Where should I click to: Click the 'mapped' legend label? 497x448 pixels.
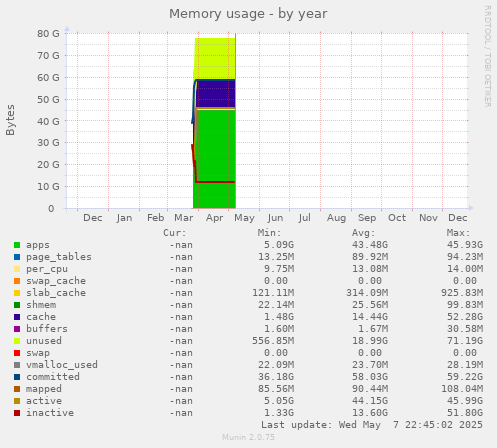tap(44, 389)
